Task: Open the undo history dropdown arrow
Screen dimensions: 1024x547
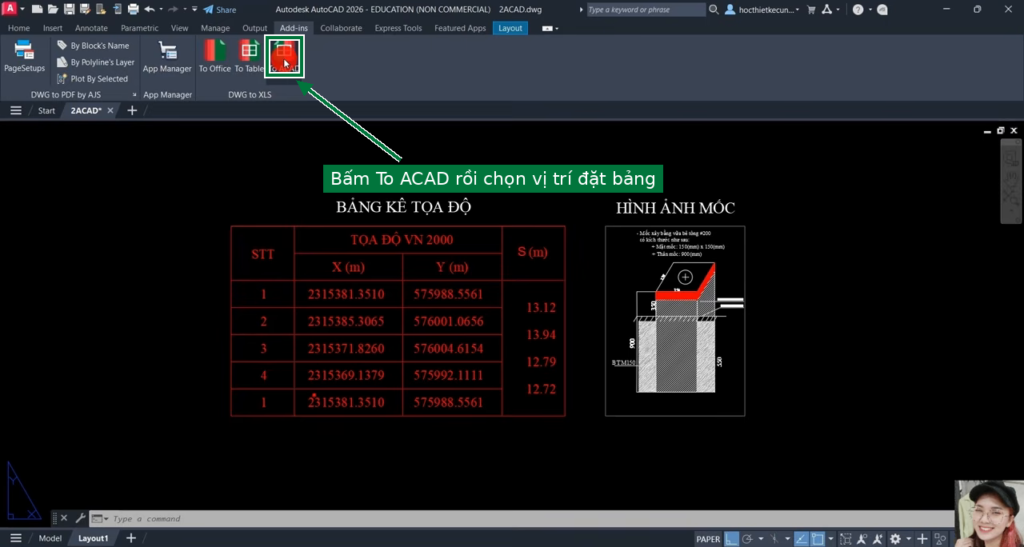Action: 161,9
